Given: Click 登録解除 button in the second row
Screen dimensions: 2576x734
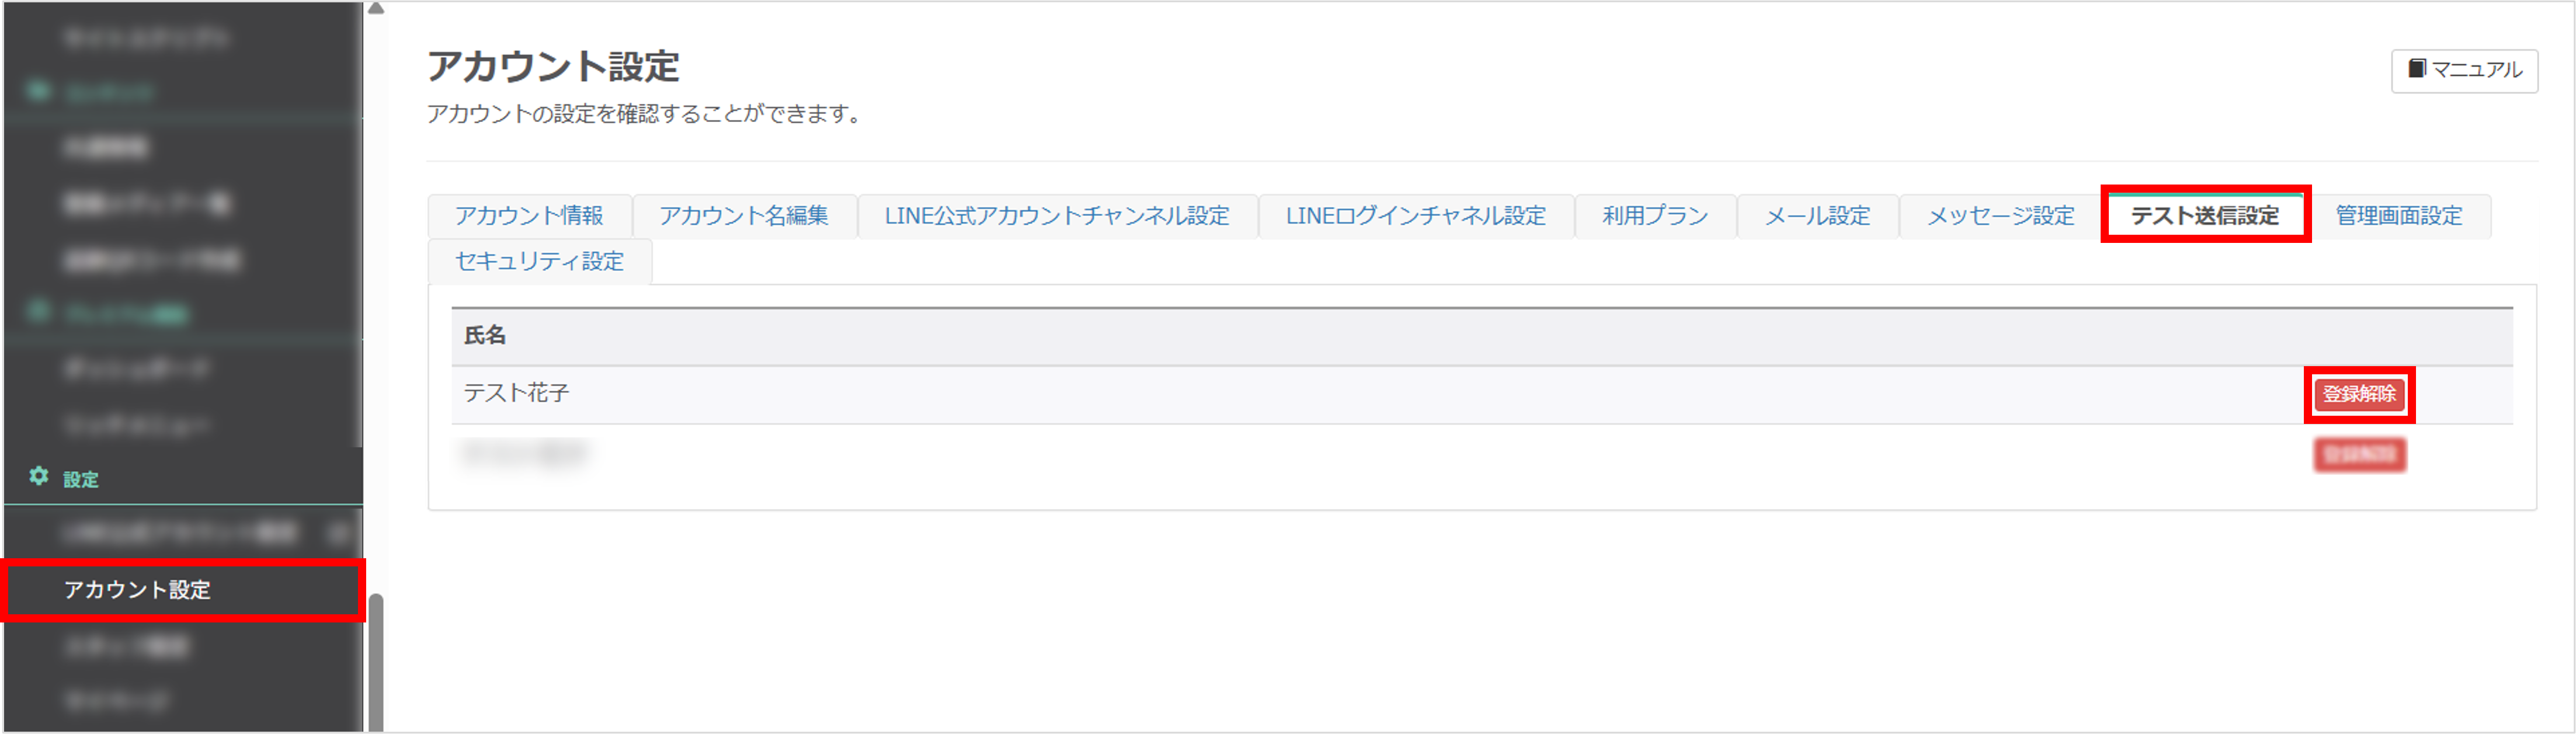Looking at the screenshot, I should [x=2359, y=455].
